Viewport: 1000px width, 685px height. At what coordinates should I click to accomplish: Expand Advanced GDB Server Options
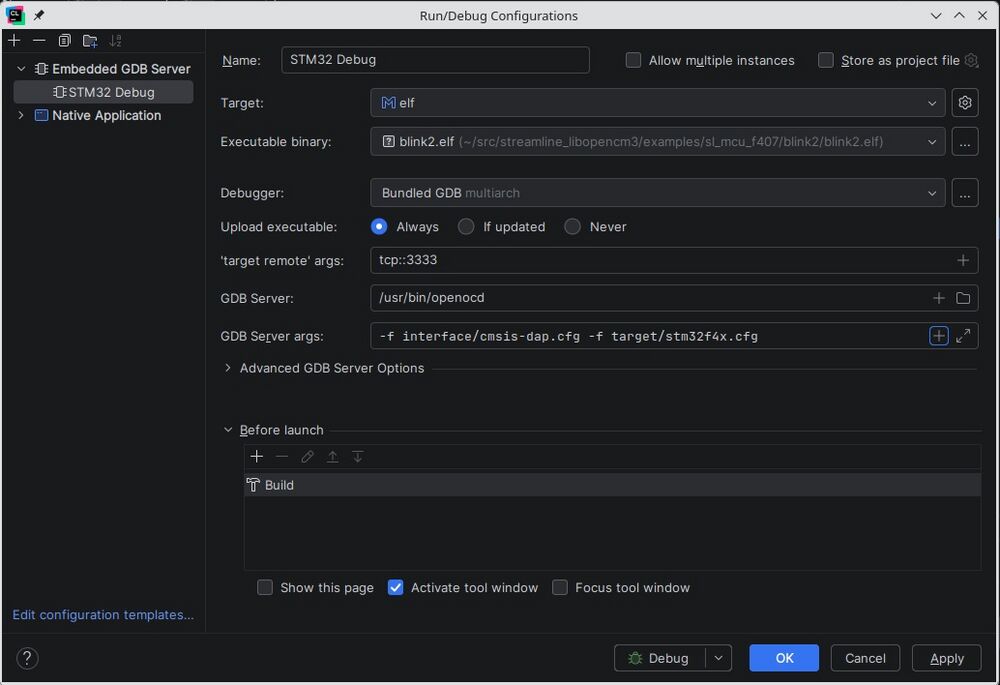coord(228,368)
